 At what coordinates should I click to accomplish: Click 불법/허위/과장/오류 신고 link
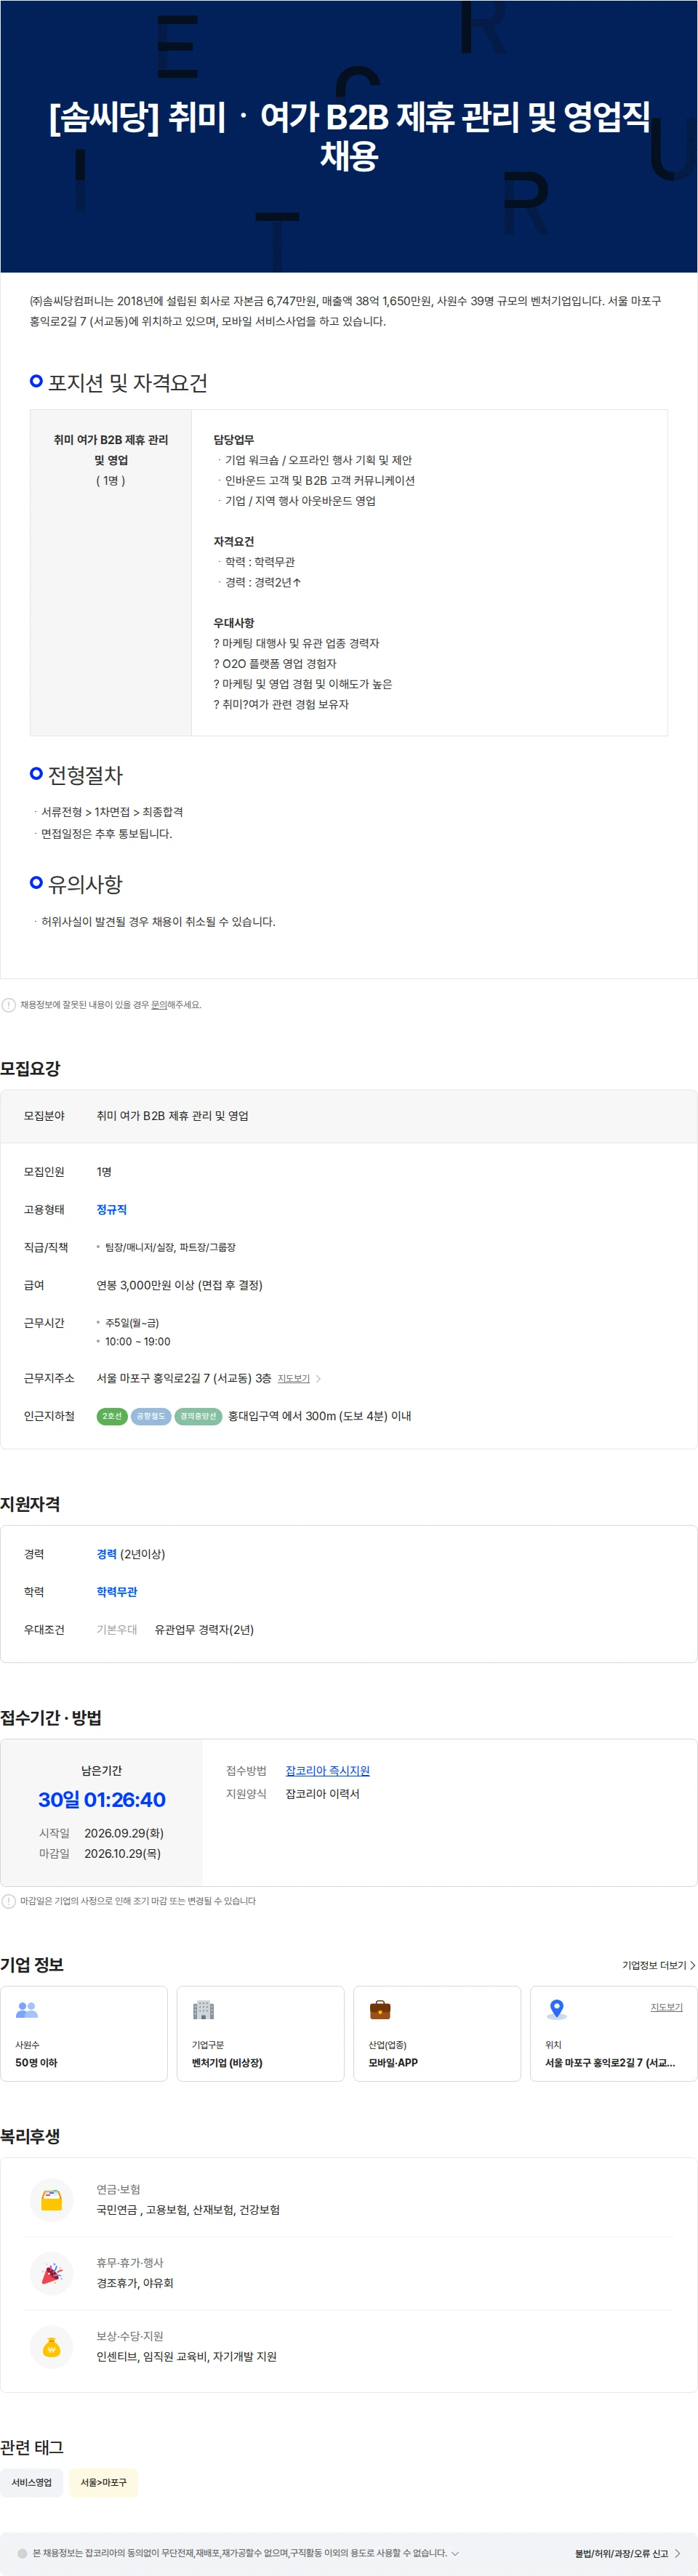tap(627, 2553)
